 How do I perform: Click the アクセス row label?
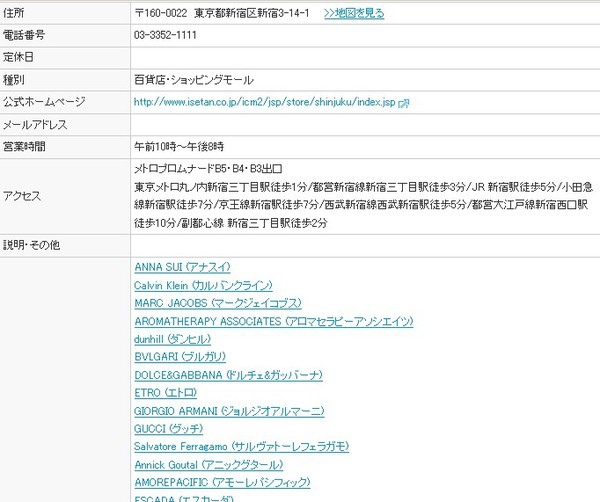22,196
